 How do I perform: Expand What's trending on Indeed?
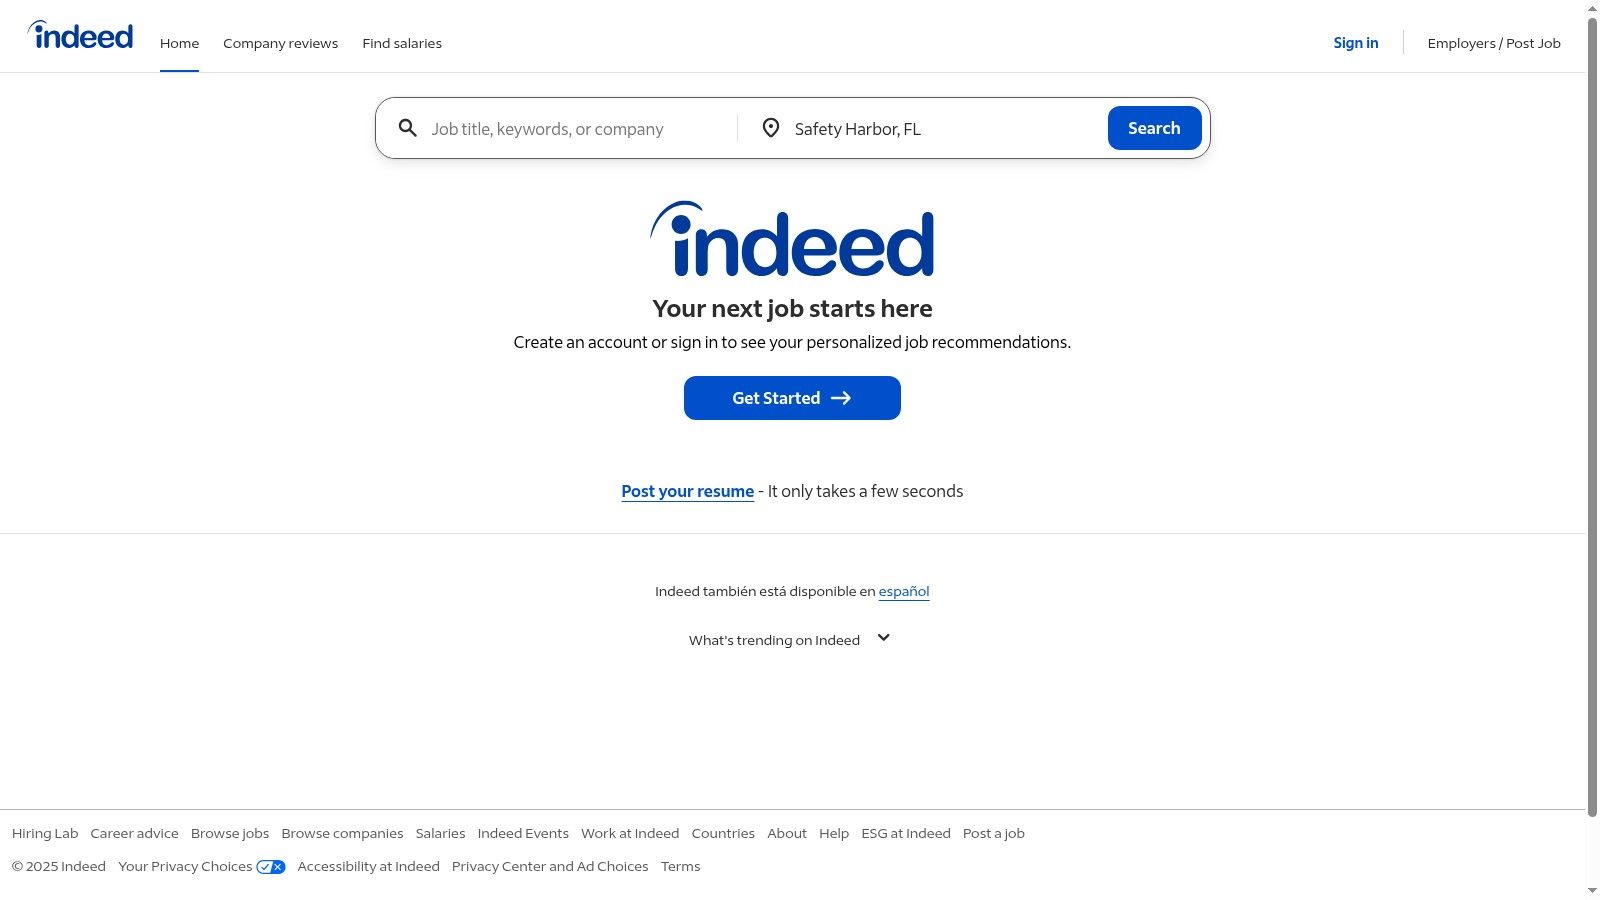[x=883, y=638]
